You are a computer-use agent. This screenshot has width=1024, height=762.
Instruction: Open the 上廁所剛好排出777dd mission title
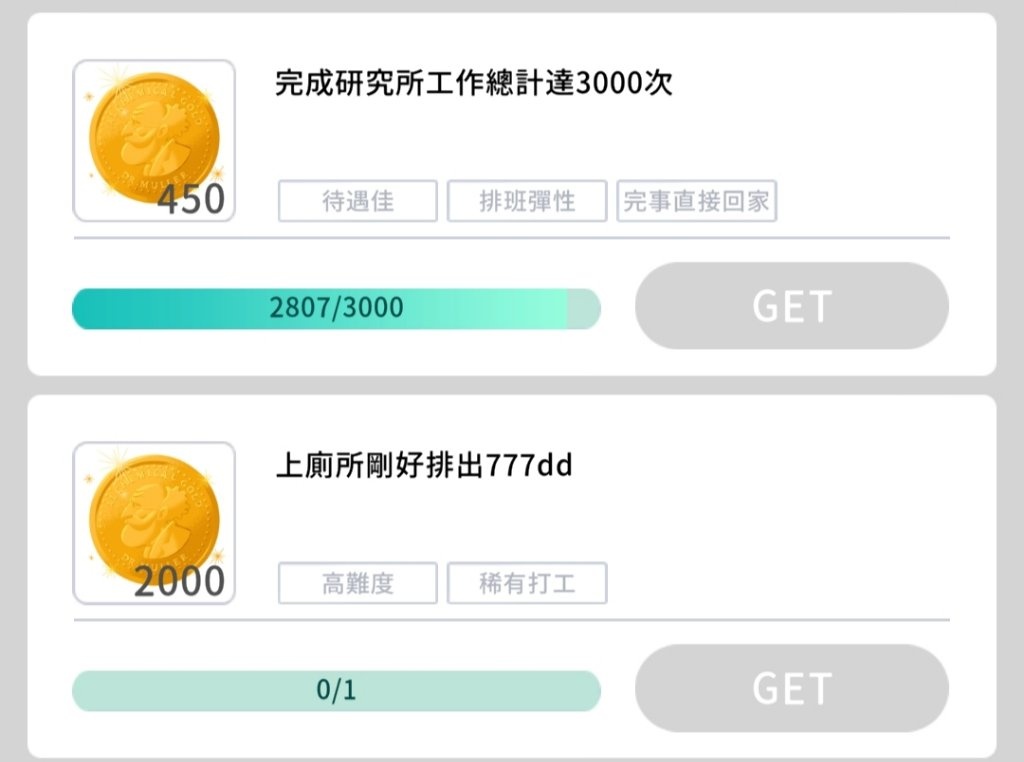click(x=424, y=466)
